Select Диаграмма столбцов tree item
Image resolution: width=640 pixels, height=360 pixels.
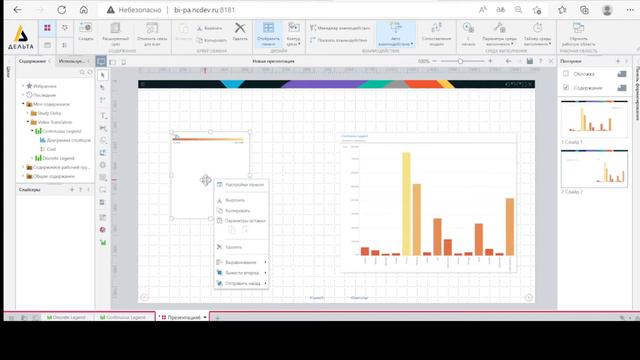click(x=65, y=140)
